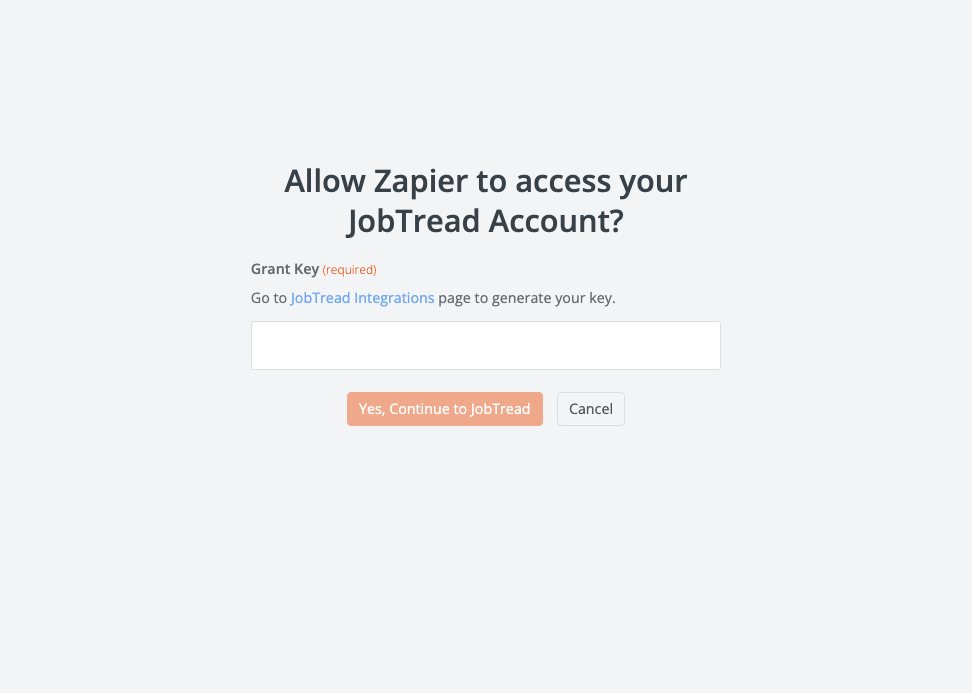972x693 pixels.
Task: Click the 'Go to' text before the link
Action: [x=268, y=298]
